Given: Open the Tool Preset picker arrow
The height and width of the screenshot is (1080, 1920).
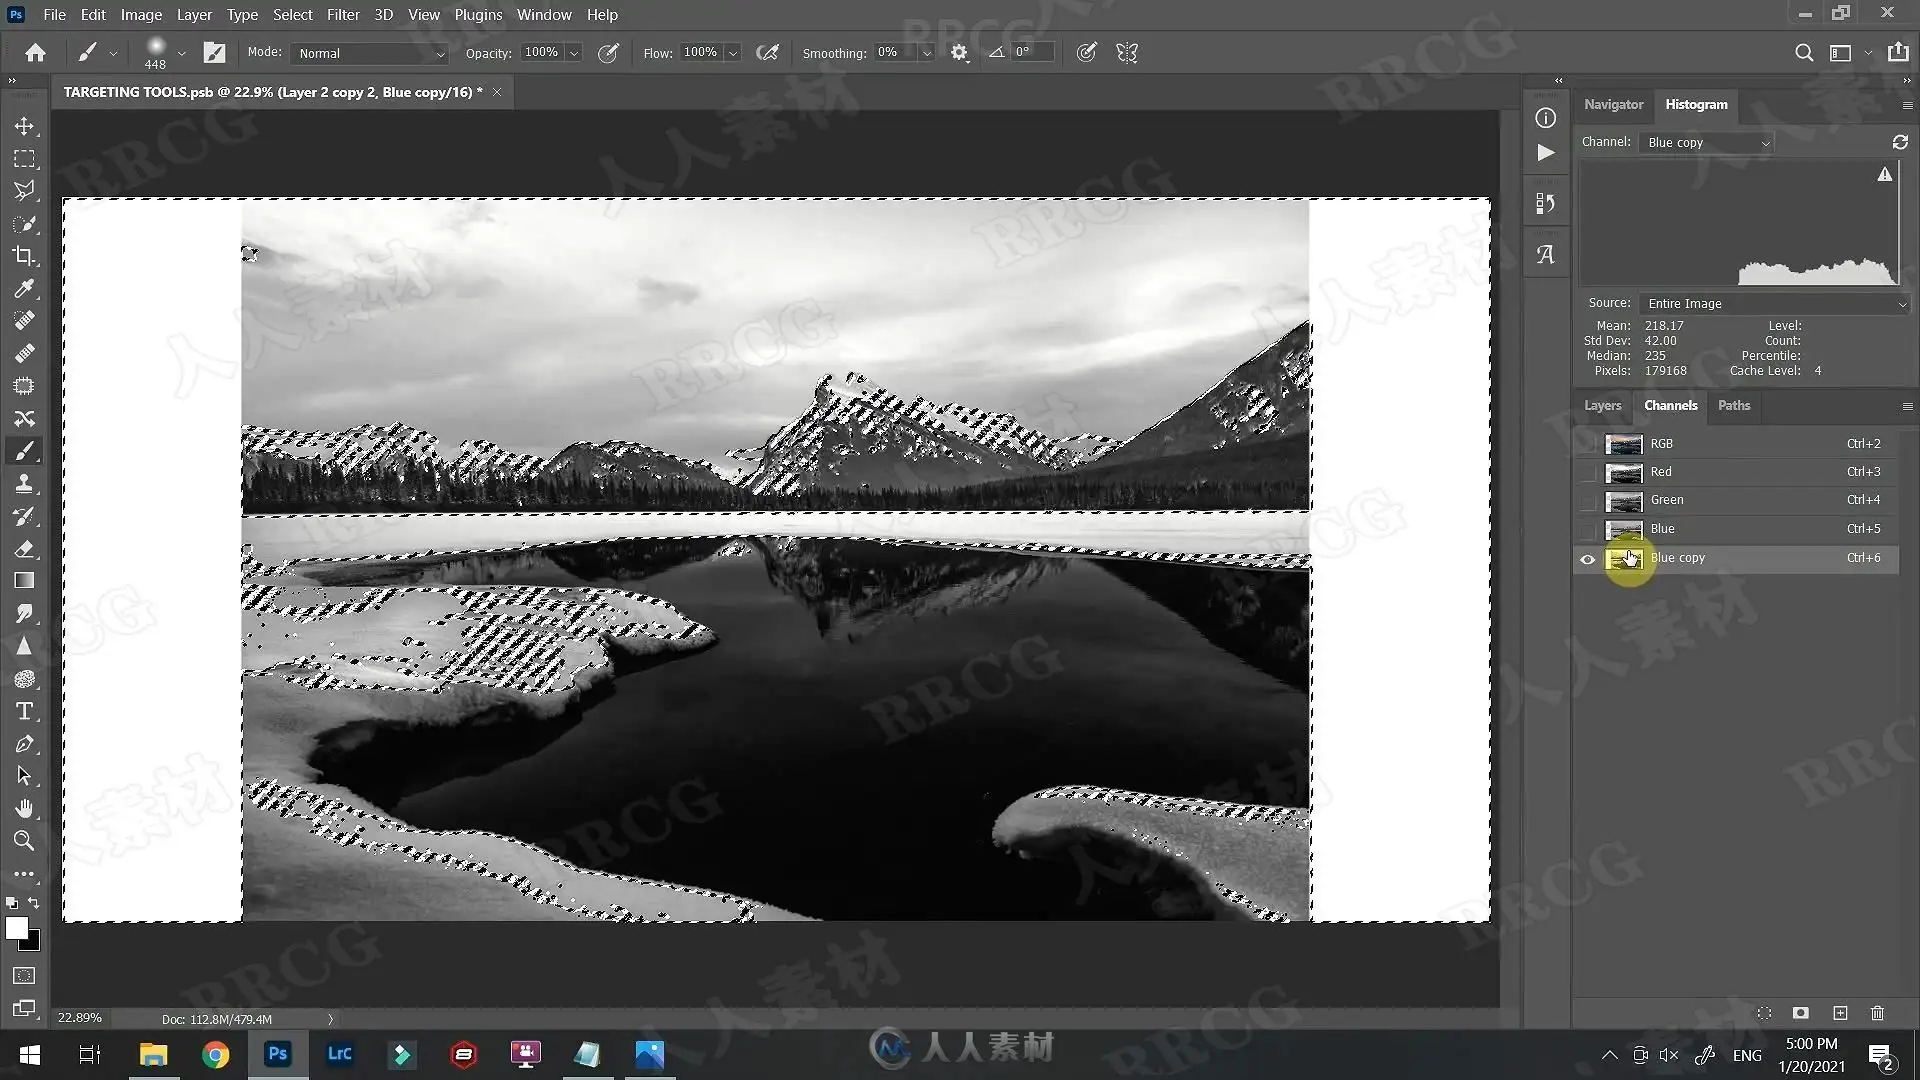Looking at the screenshot, I should [x=113, y=53].
